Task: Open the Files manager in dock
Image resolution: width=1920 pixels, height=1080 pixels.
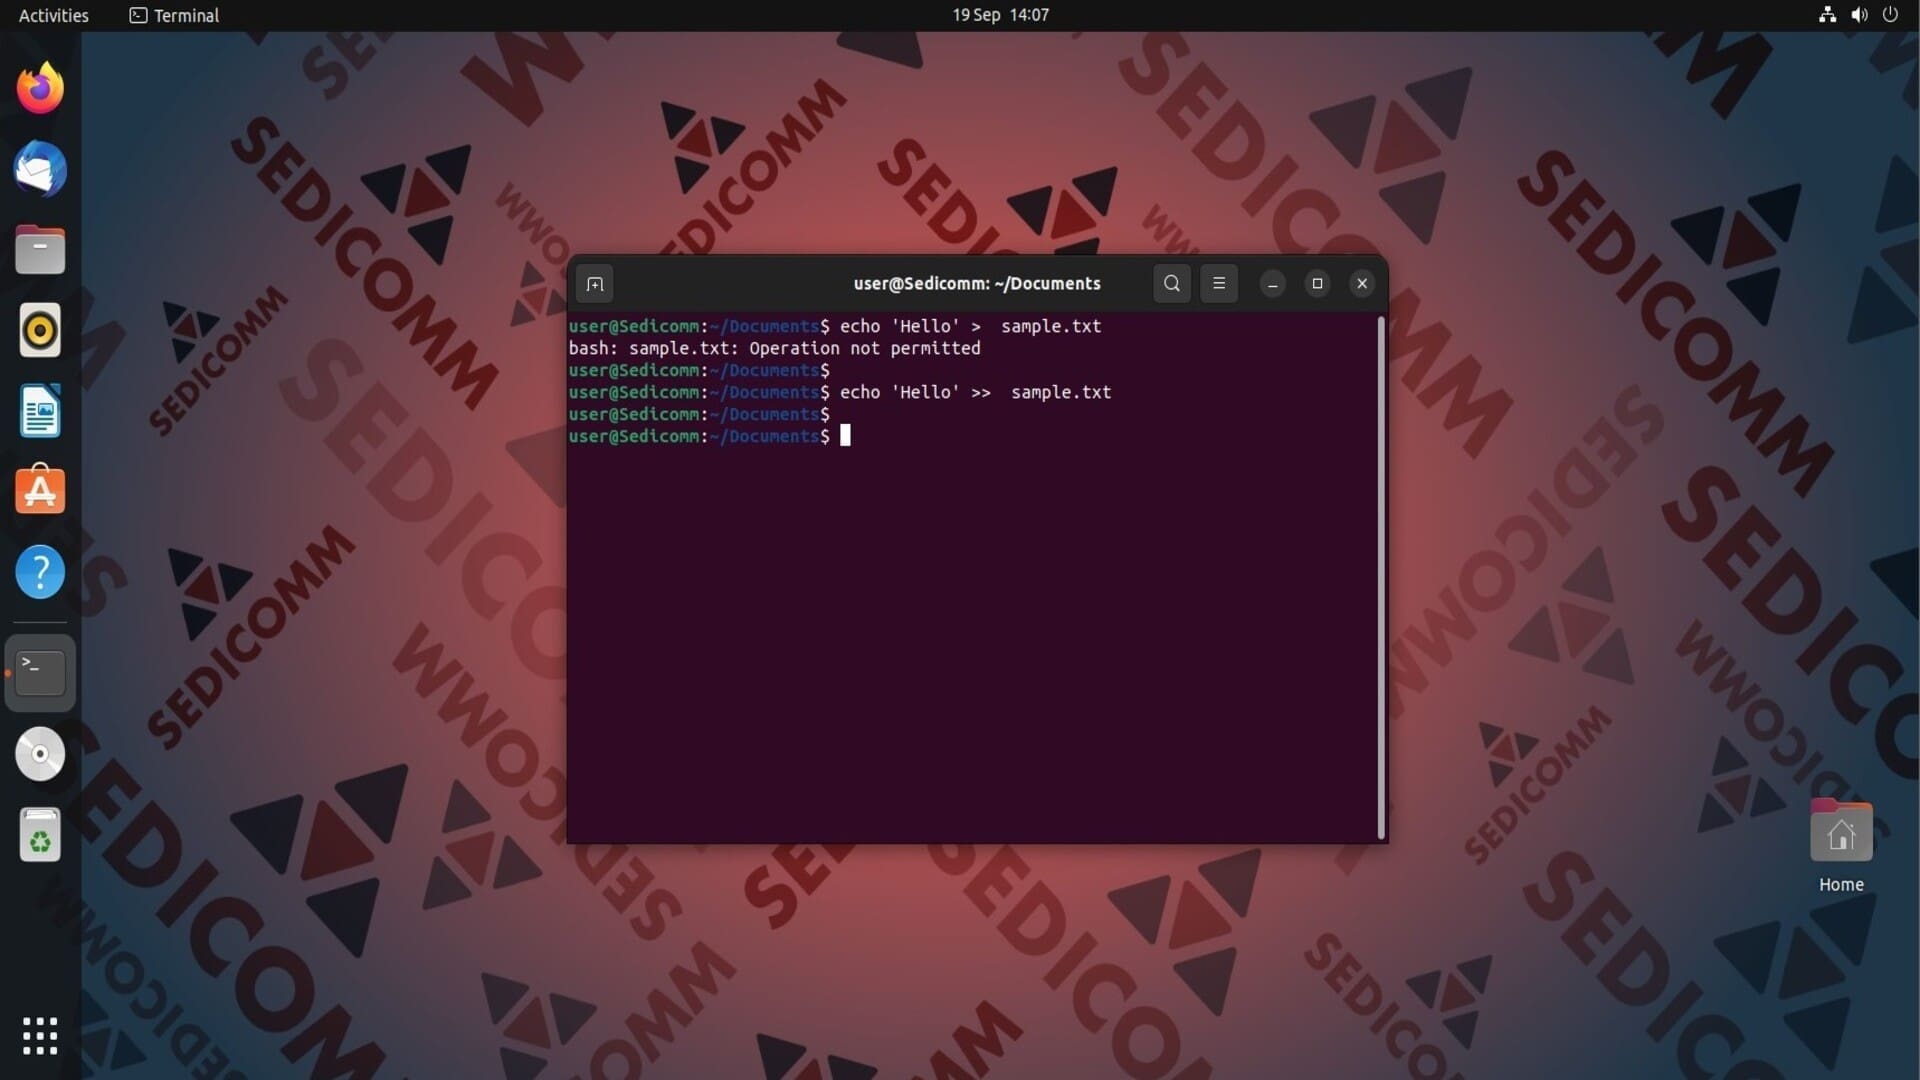Action: [40, 250]
